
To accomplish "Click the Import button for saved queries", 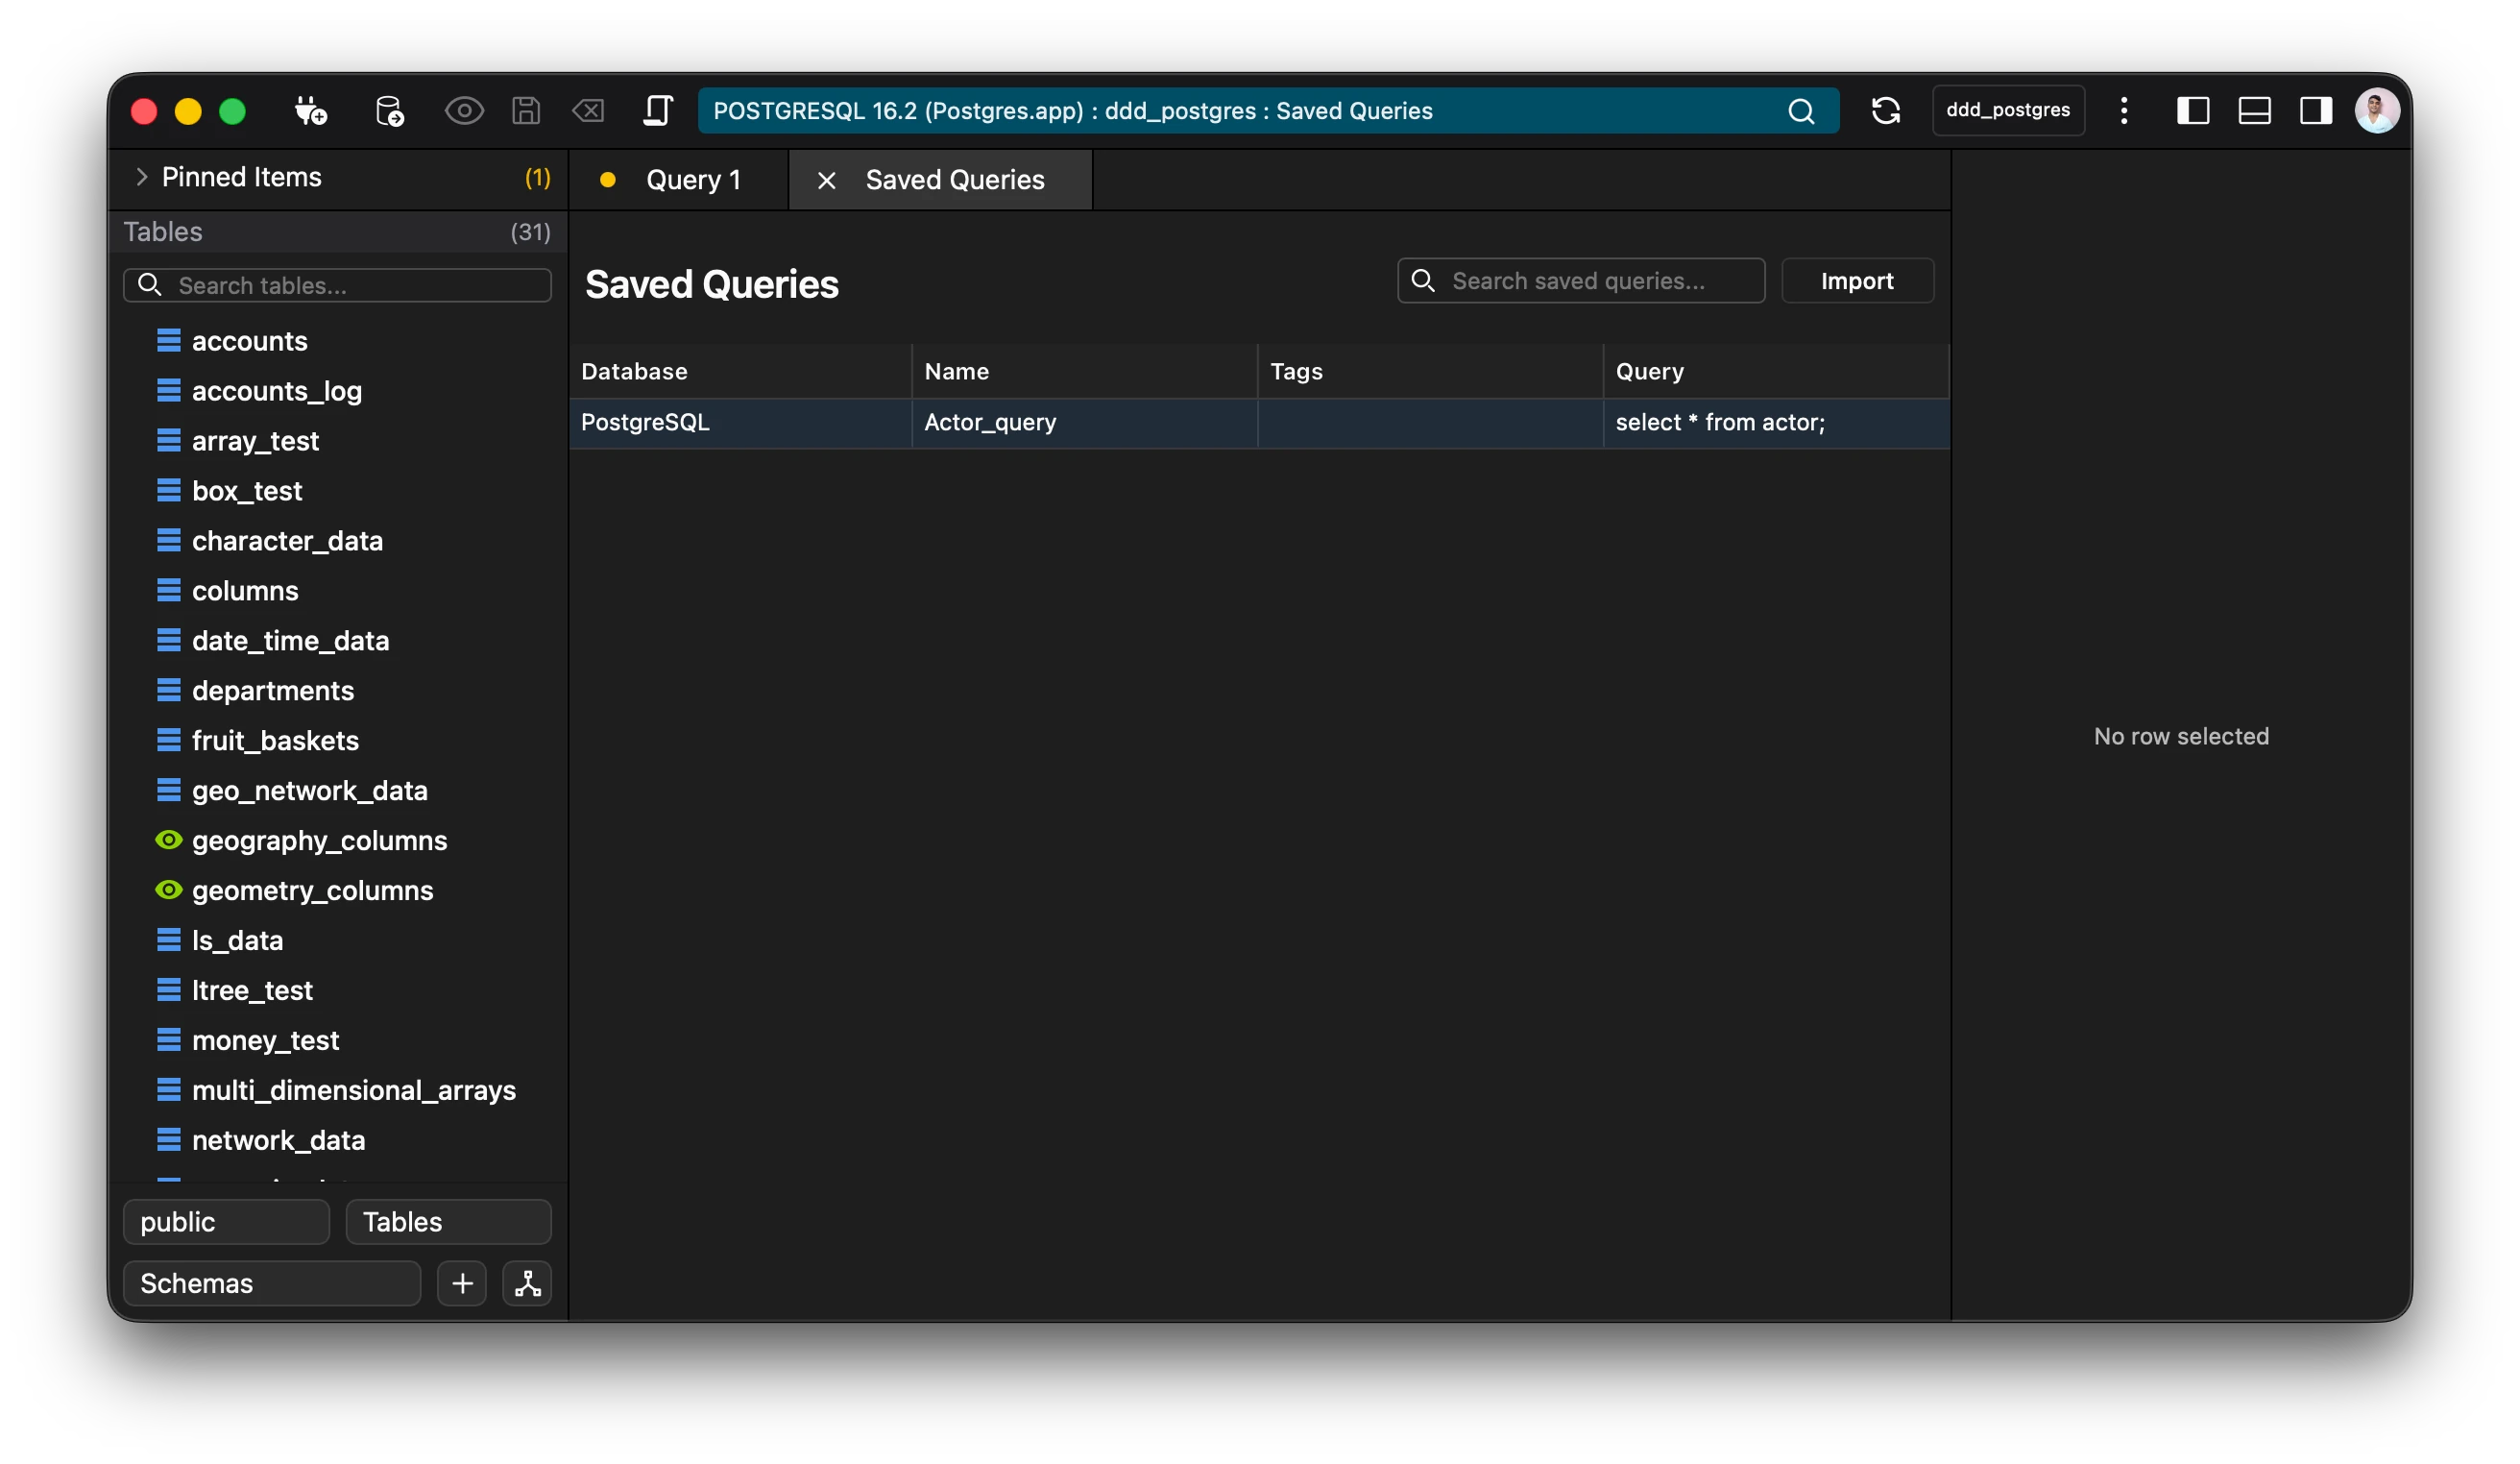I will tap(1857, 281).
